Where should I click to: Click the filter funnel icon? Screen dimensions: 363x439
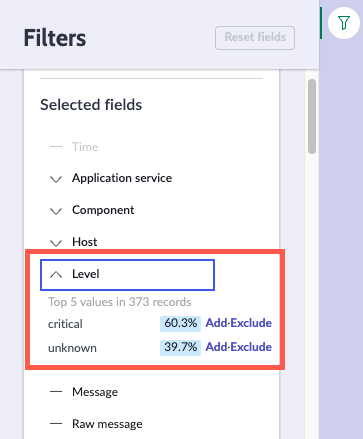[x=344, y=23]
